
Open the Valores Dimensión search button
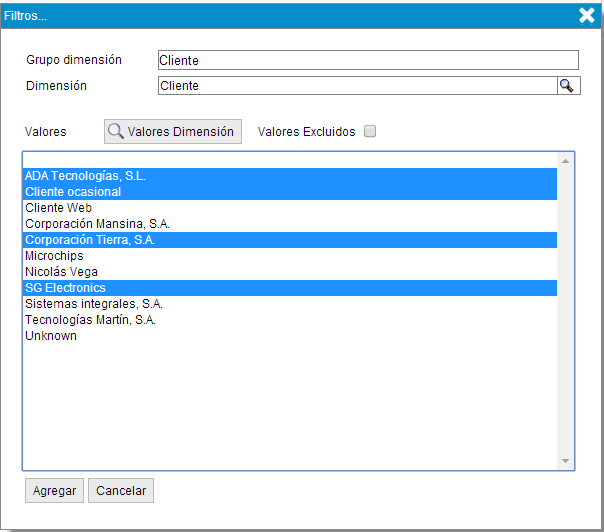coord(172,131)
